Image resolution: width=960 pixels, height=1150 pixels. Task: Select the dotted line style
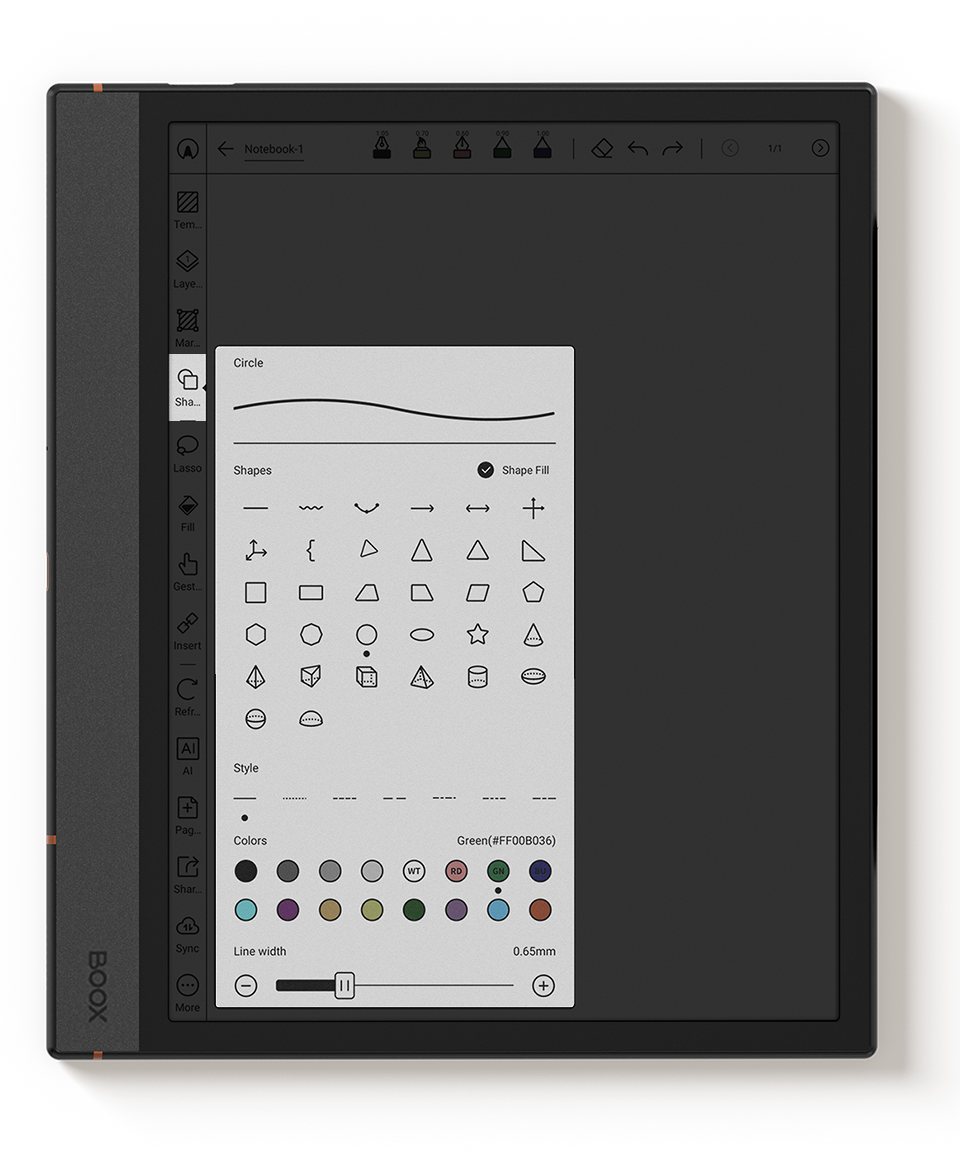pos(294,798)
